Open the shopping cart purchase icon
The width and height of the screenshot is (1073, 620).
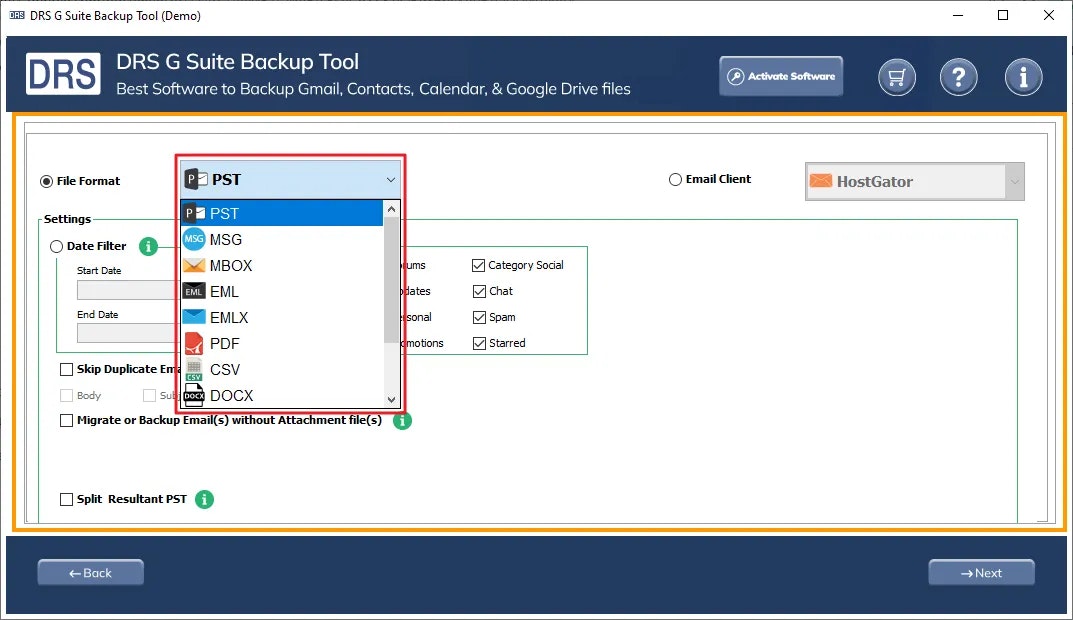click(x=896, y=77)
